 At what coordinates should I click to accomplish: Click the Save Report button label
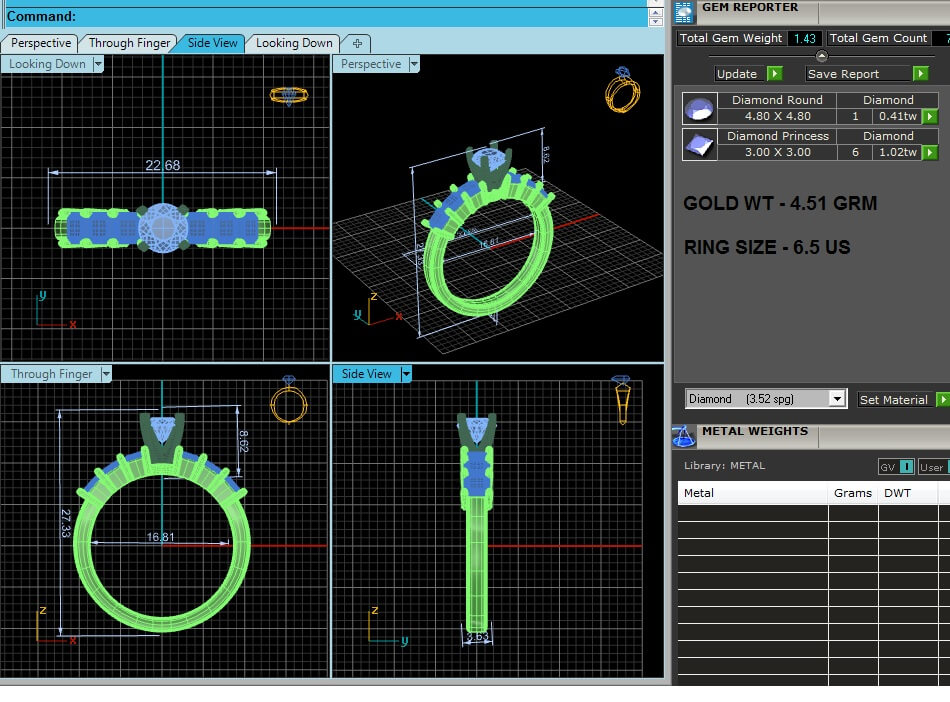point(843,74)
